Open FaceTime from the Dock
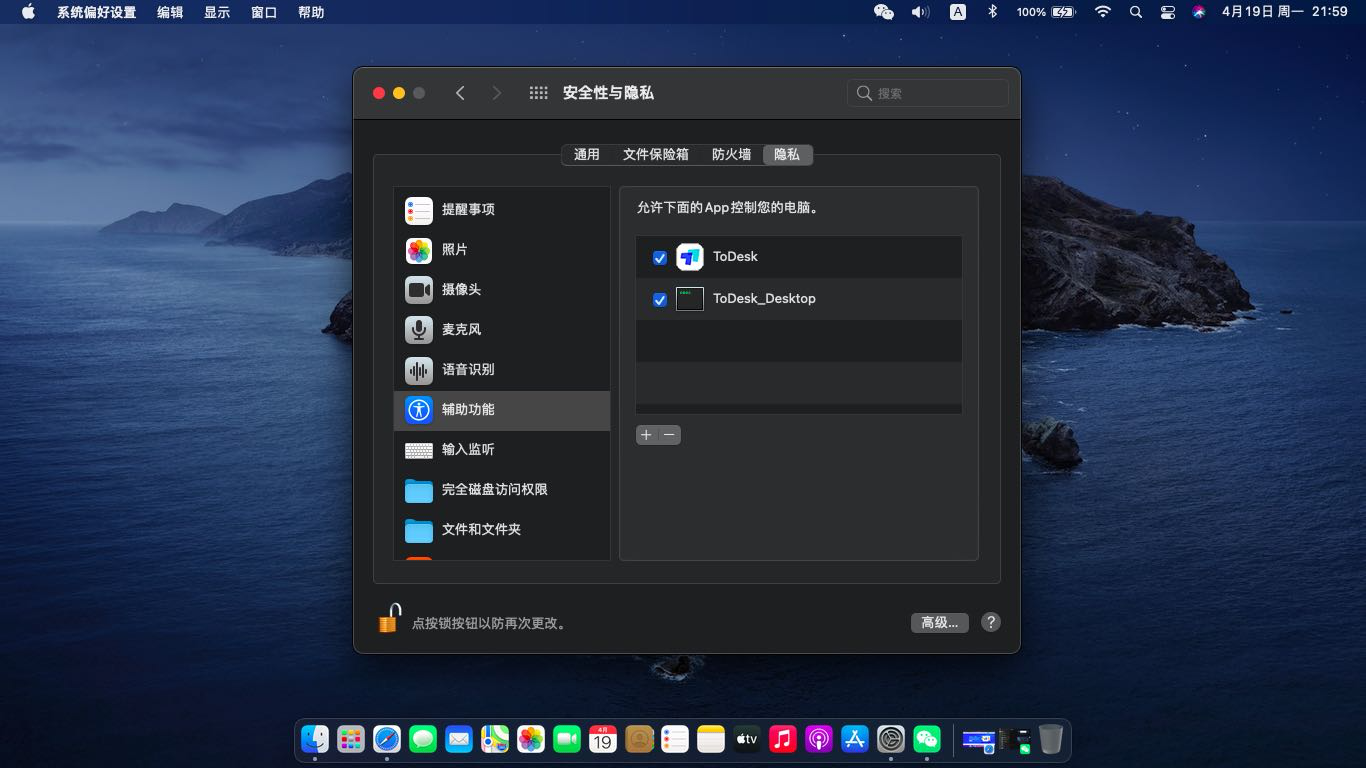This screenshot has width=1366, height=768. tap(567, 739)
